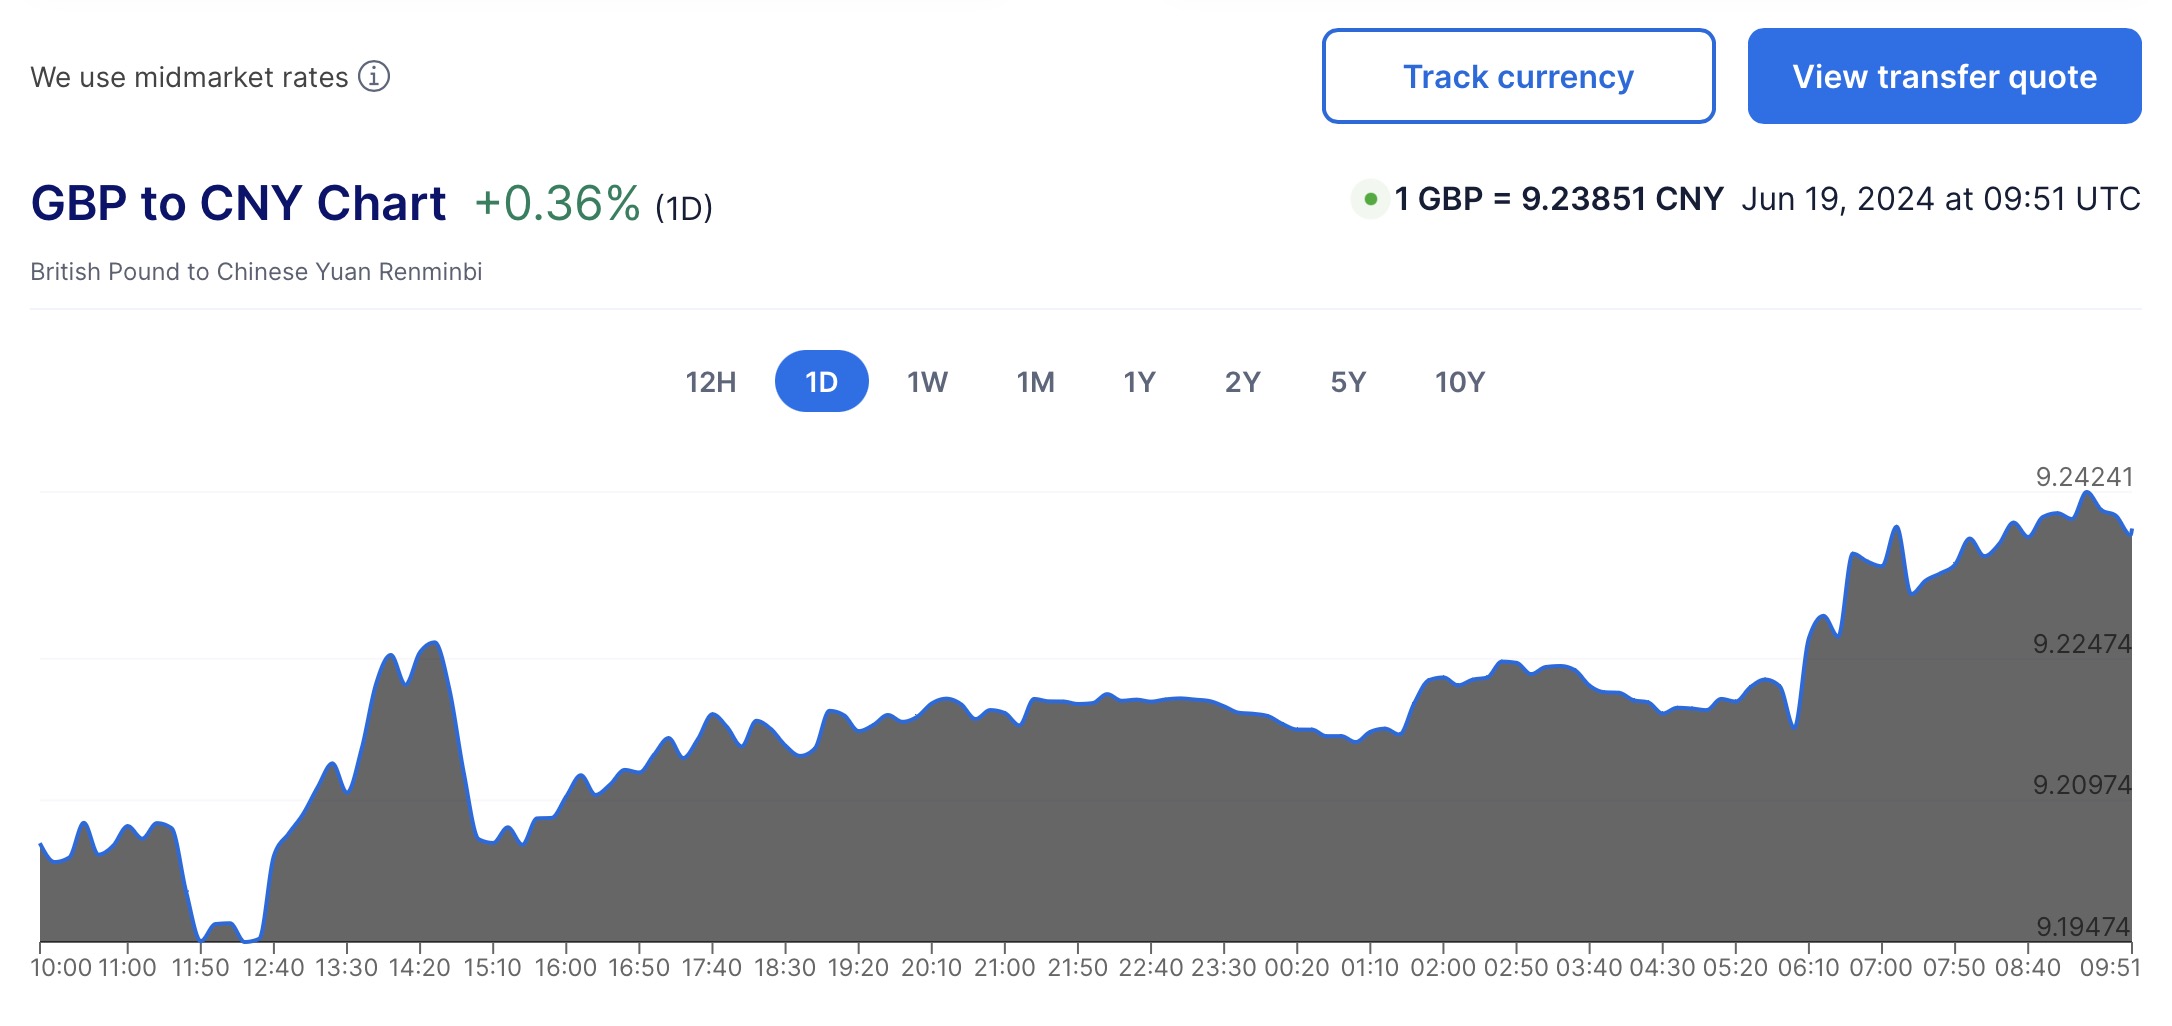
Task: Show the 1M chart range
Action: [x=1035, y=382]
